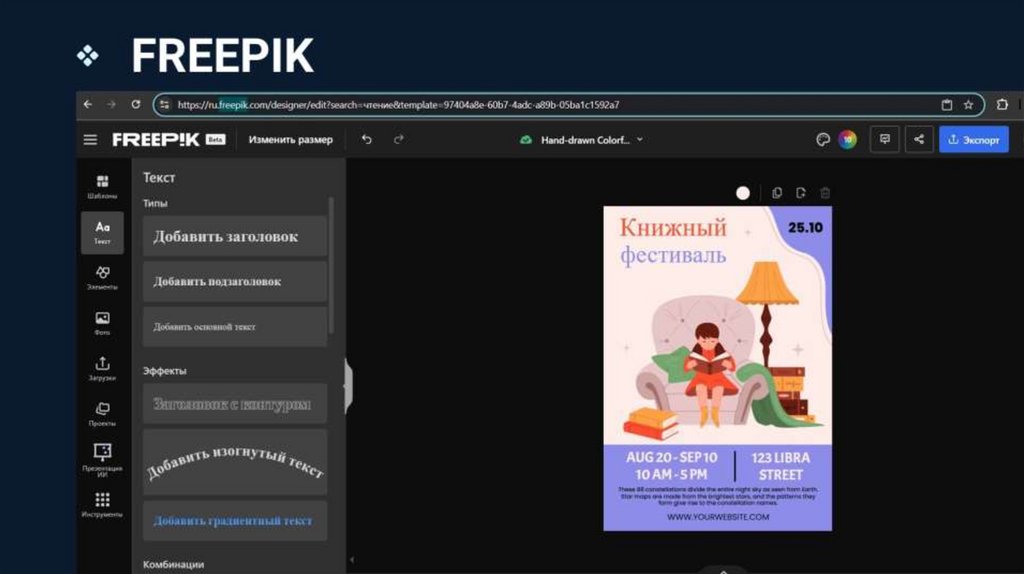Viewport: 1024px width, 574px height.
Task: Choose the 'Заголовок с контуром' outline effect
Action: (x=235, y=404)
